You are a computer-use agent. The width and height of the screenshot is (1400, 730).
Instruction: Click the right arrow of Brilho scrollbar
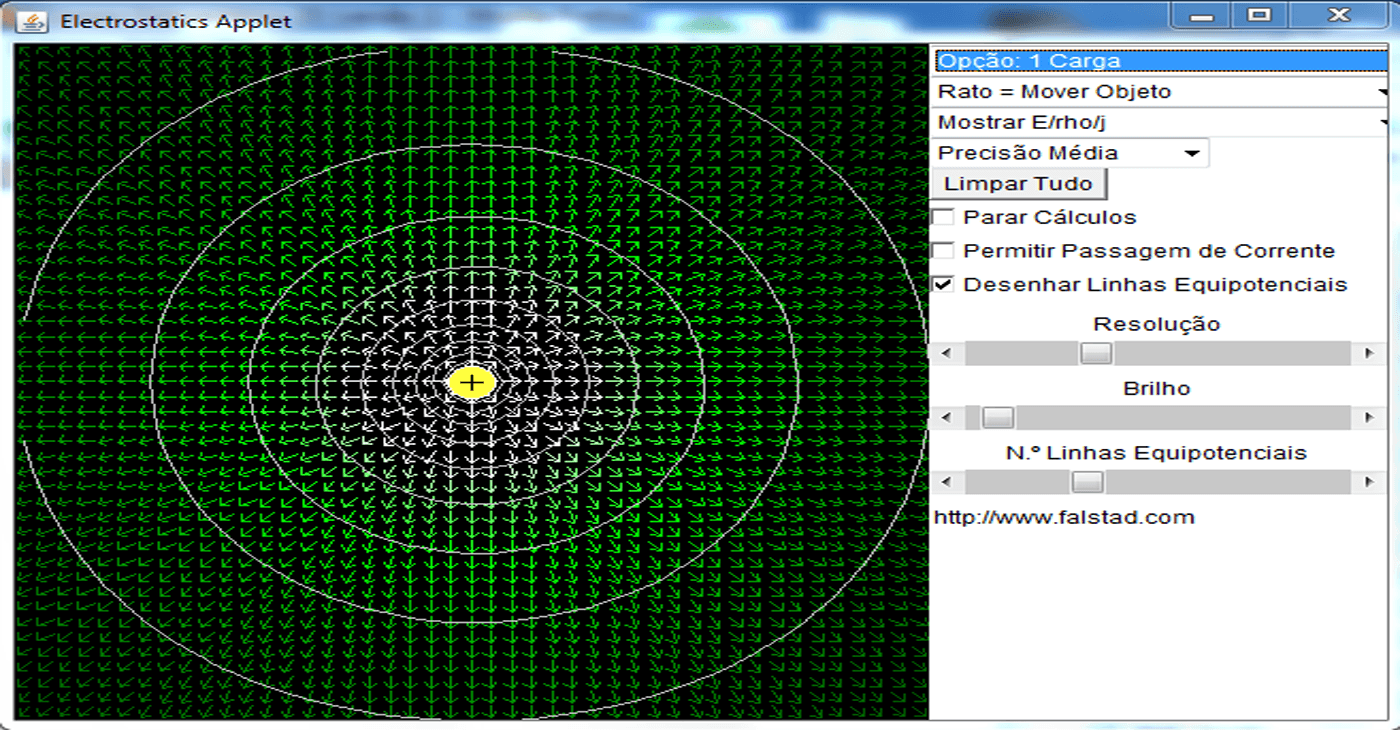coord(1369,418)
